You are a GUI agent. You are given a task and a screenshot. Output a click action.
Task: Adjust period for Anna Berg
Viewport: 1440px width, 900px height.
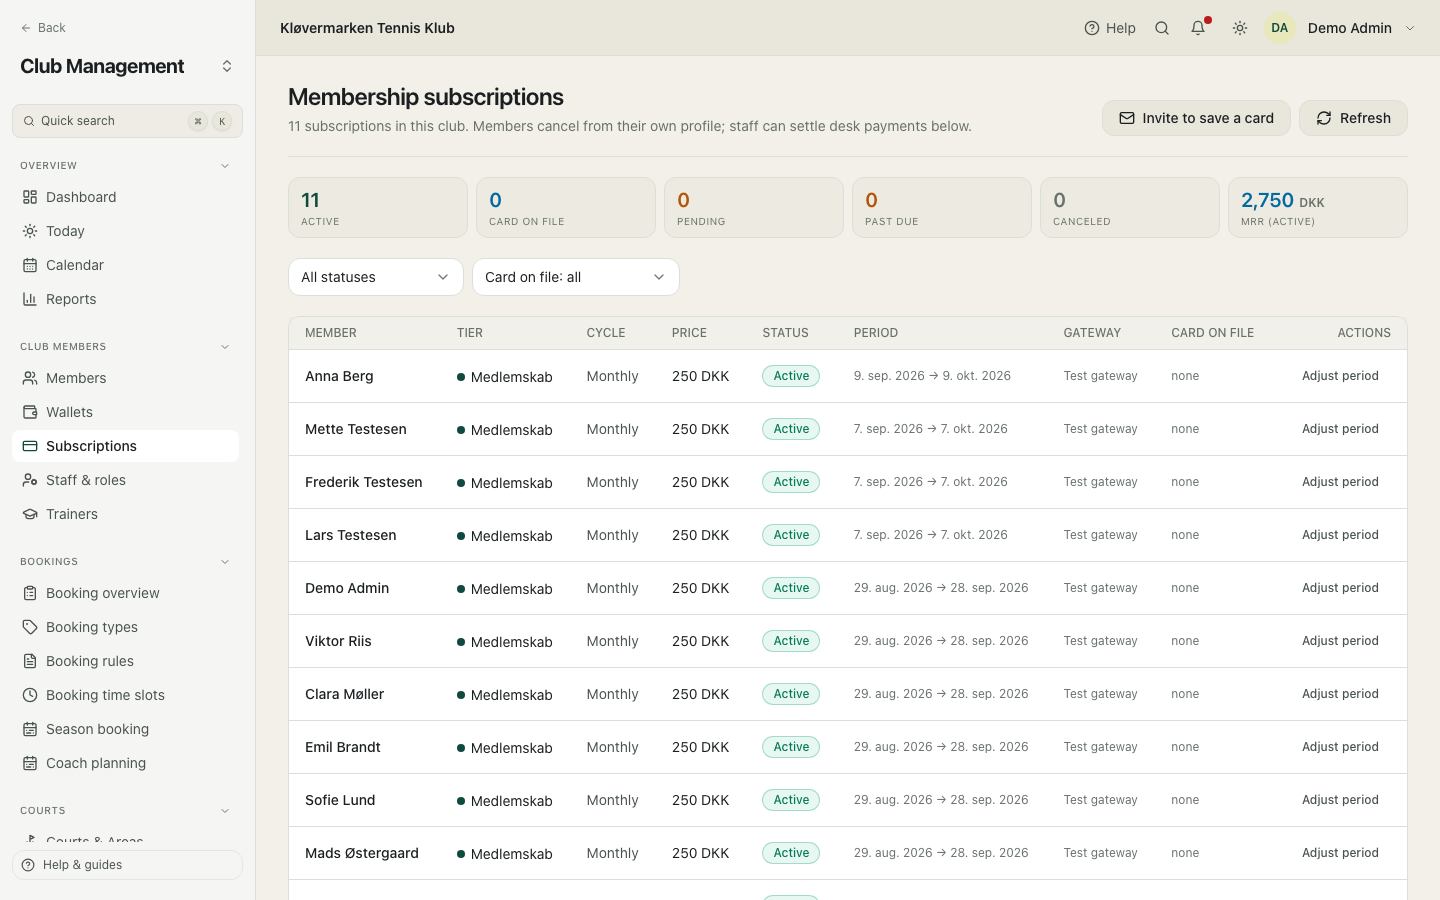[x=1340, y=376]
